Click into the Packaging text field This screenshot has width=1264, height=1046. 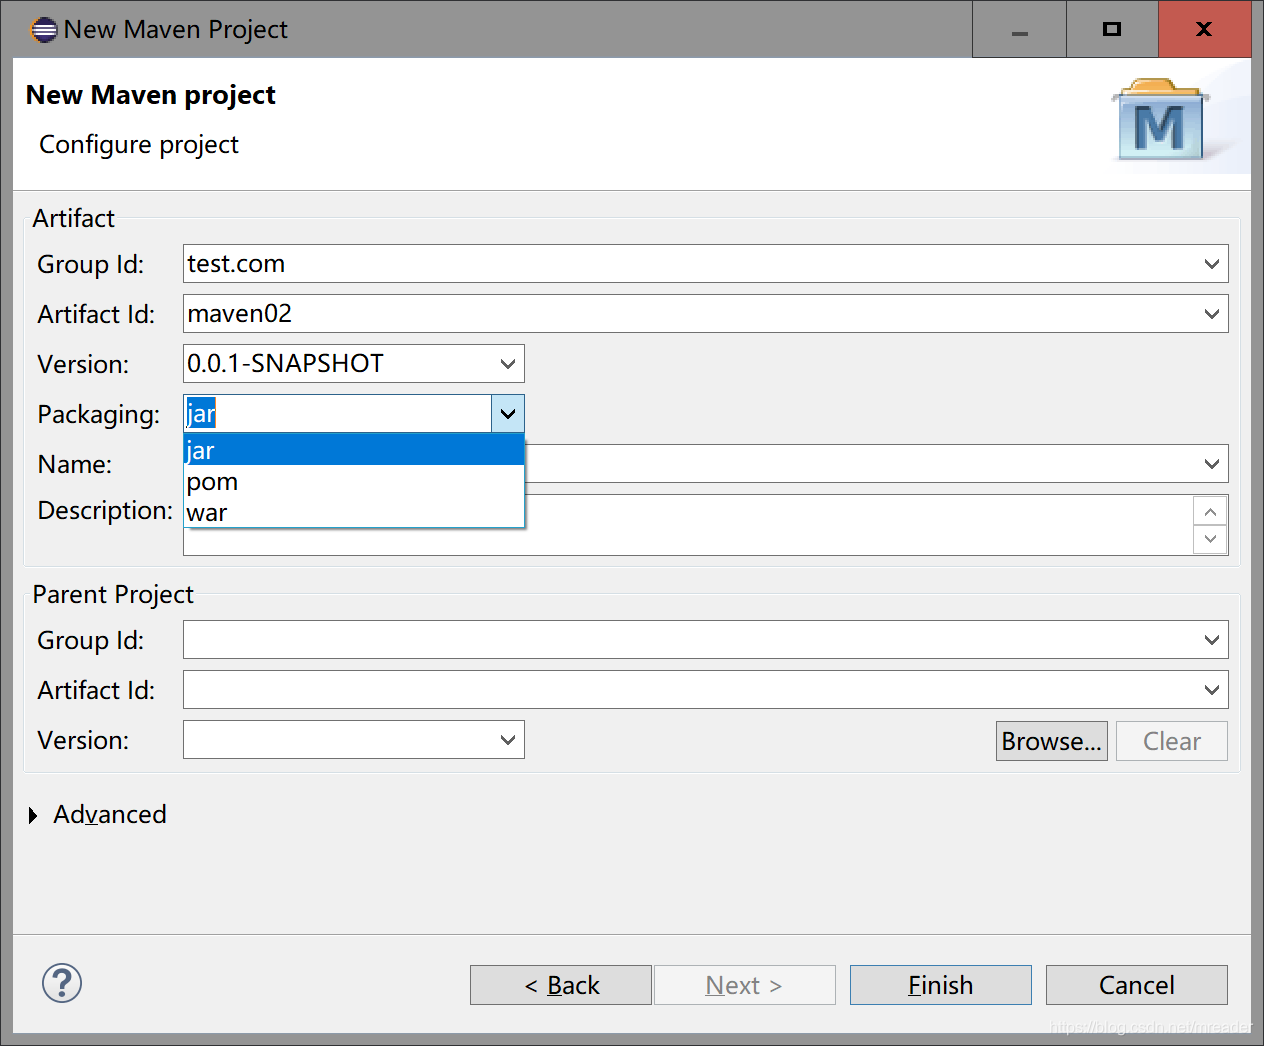point(338,414)
